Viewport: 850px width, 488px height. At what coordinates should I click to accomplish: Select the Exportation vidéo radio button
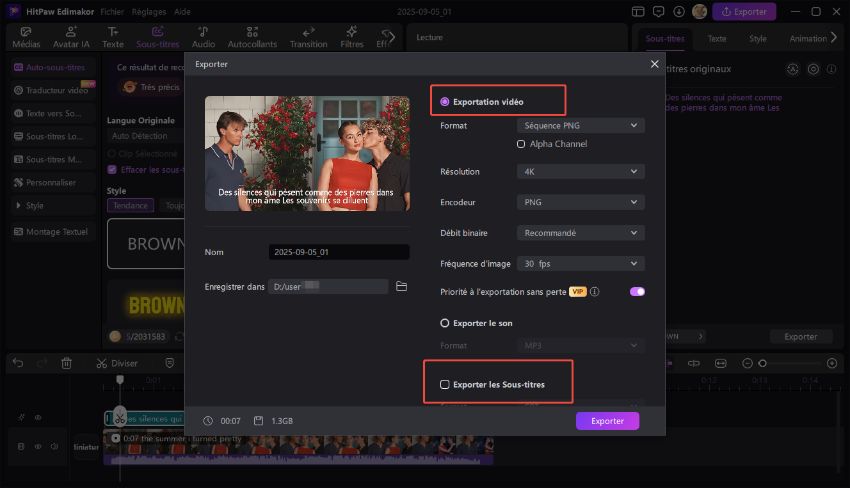[x=445, y=102]
